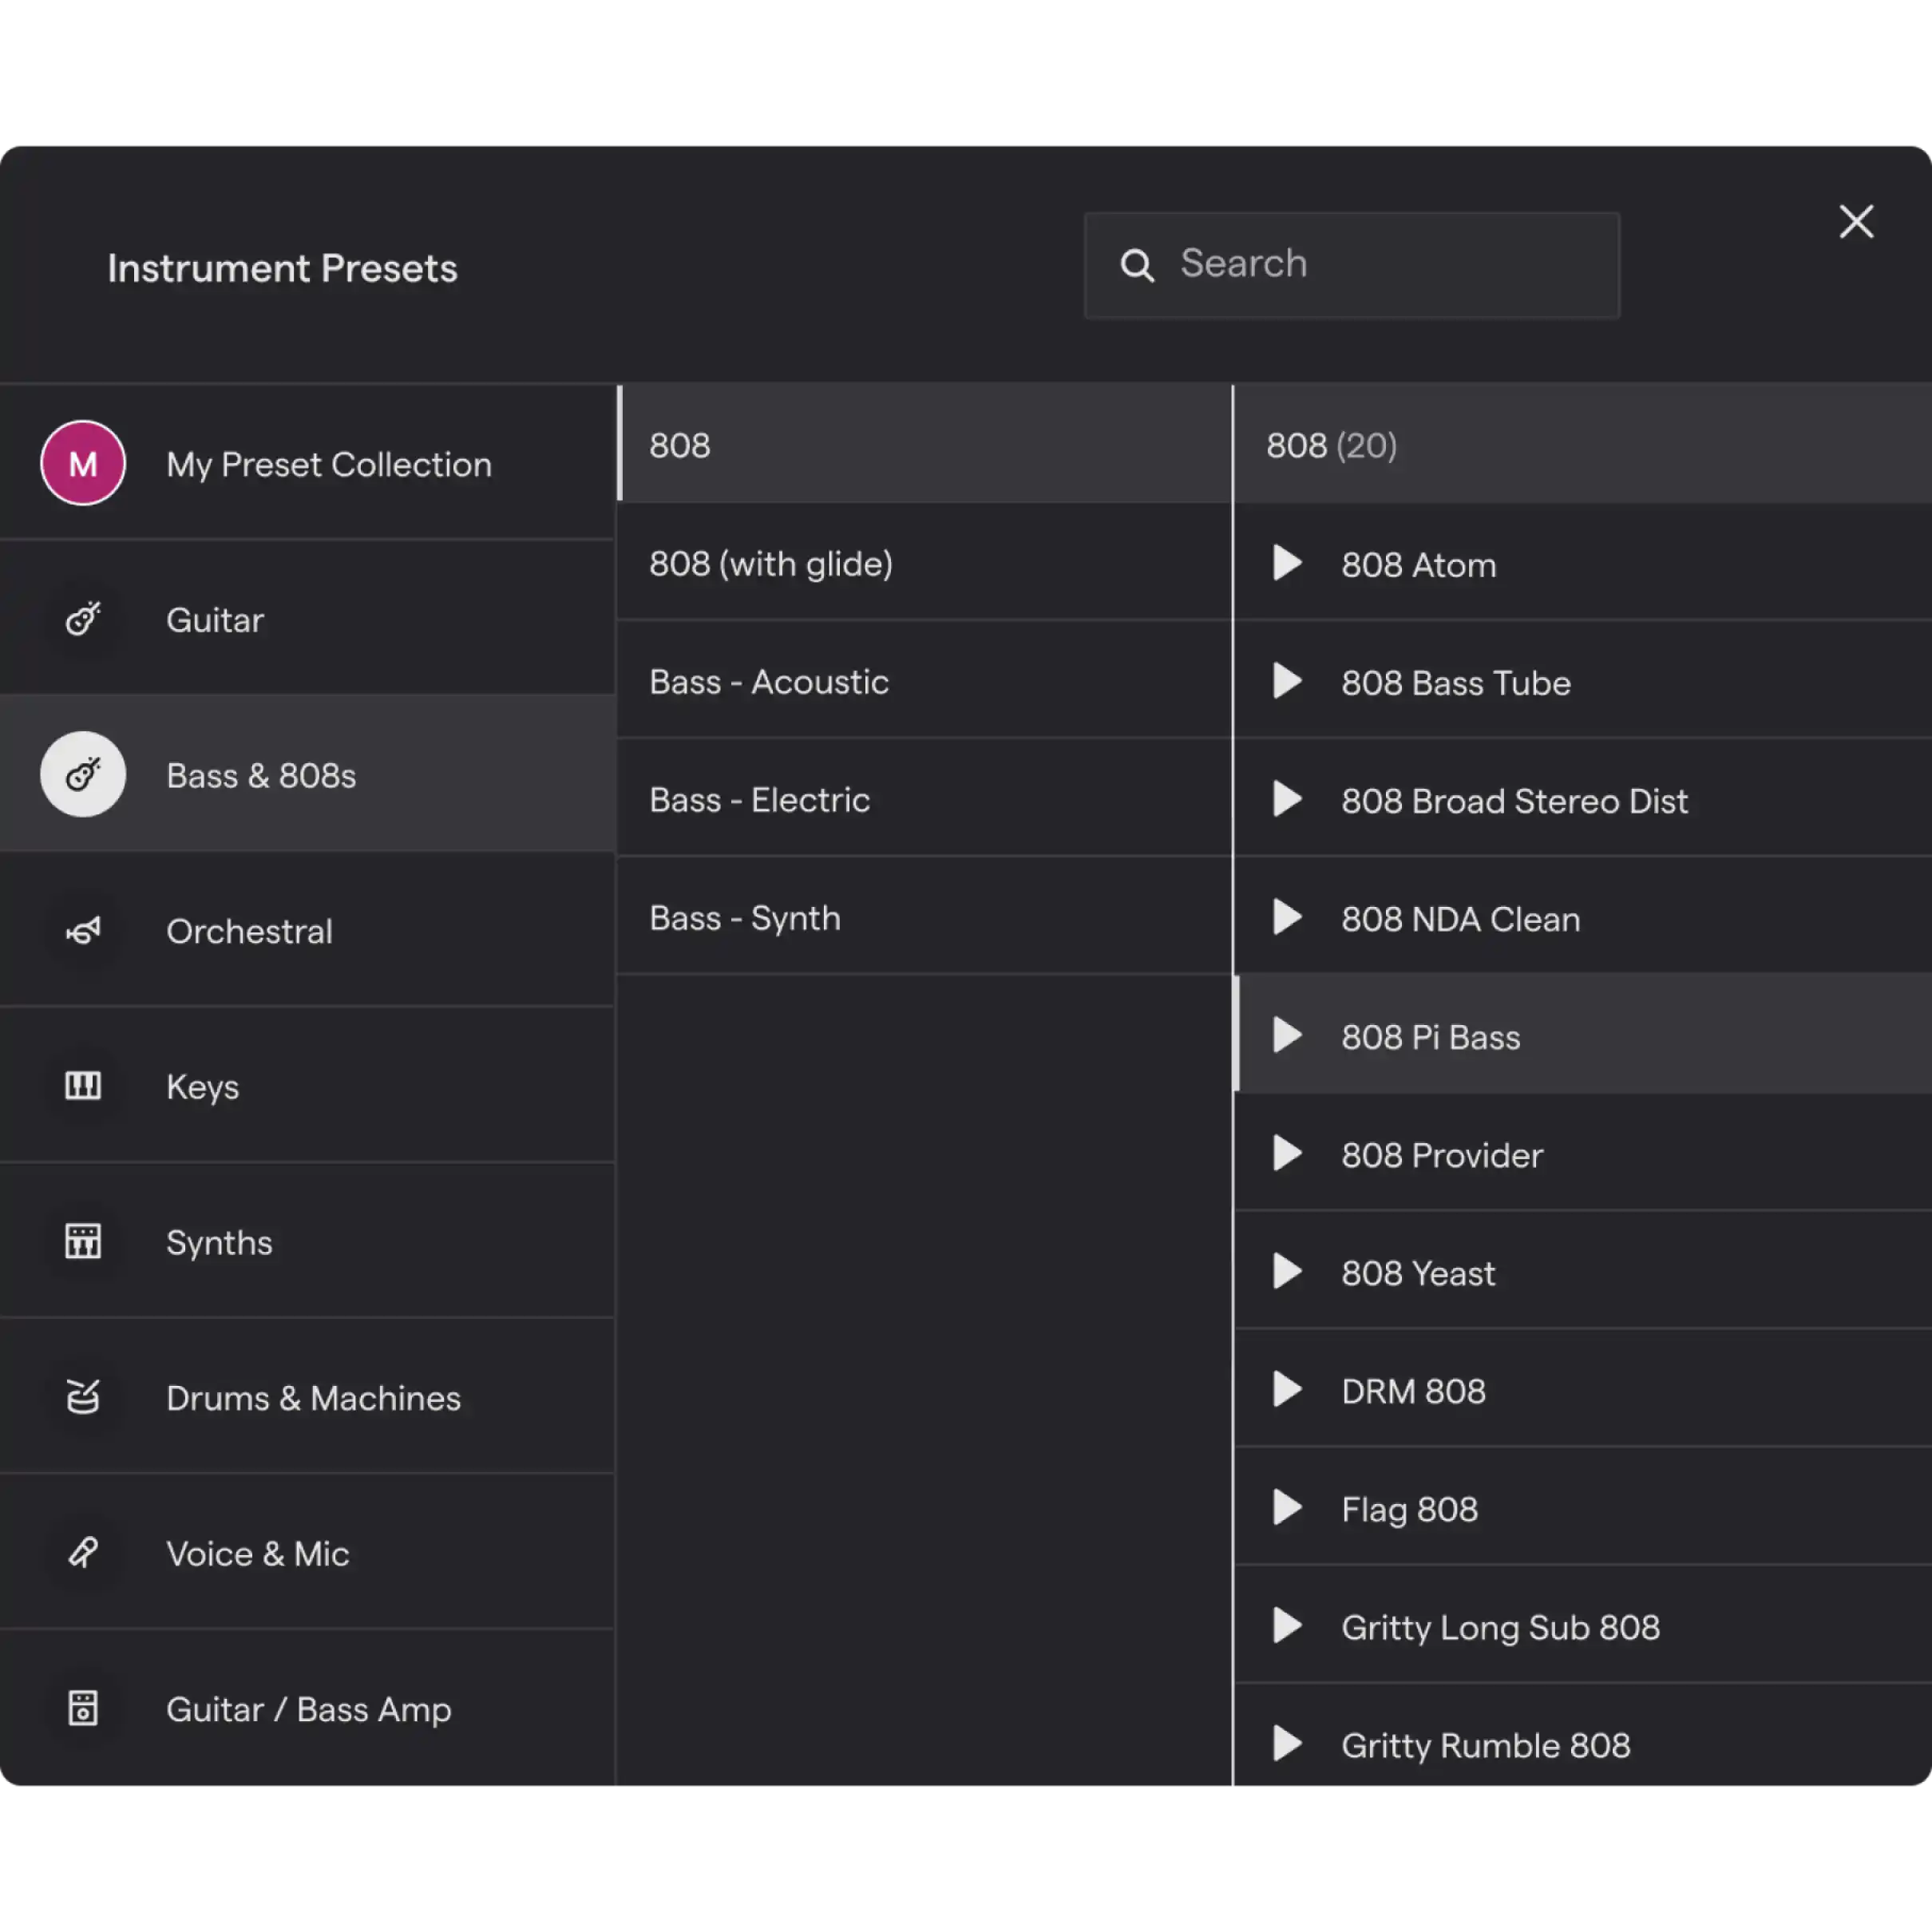Play the 808 Atom preset

click(1286, 564)
